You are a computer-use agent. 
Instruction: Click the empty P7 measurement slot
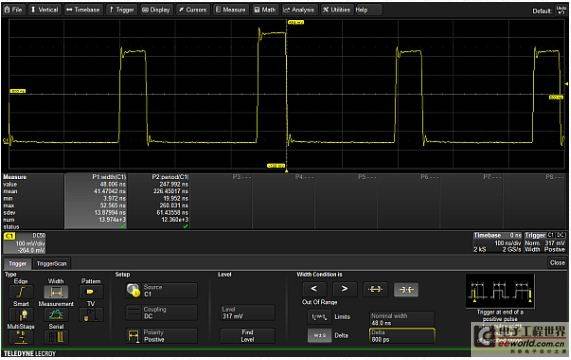tap(472, 201)
